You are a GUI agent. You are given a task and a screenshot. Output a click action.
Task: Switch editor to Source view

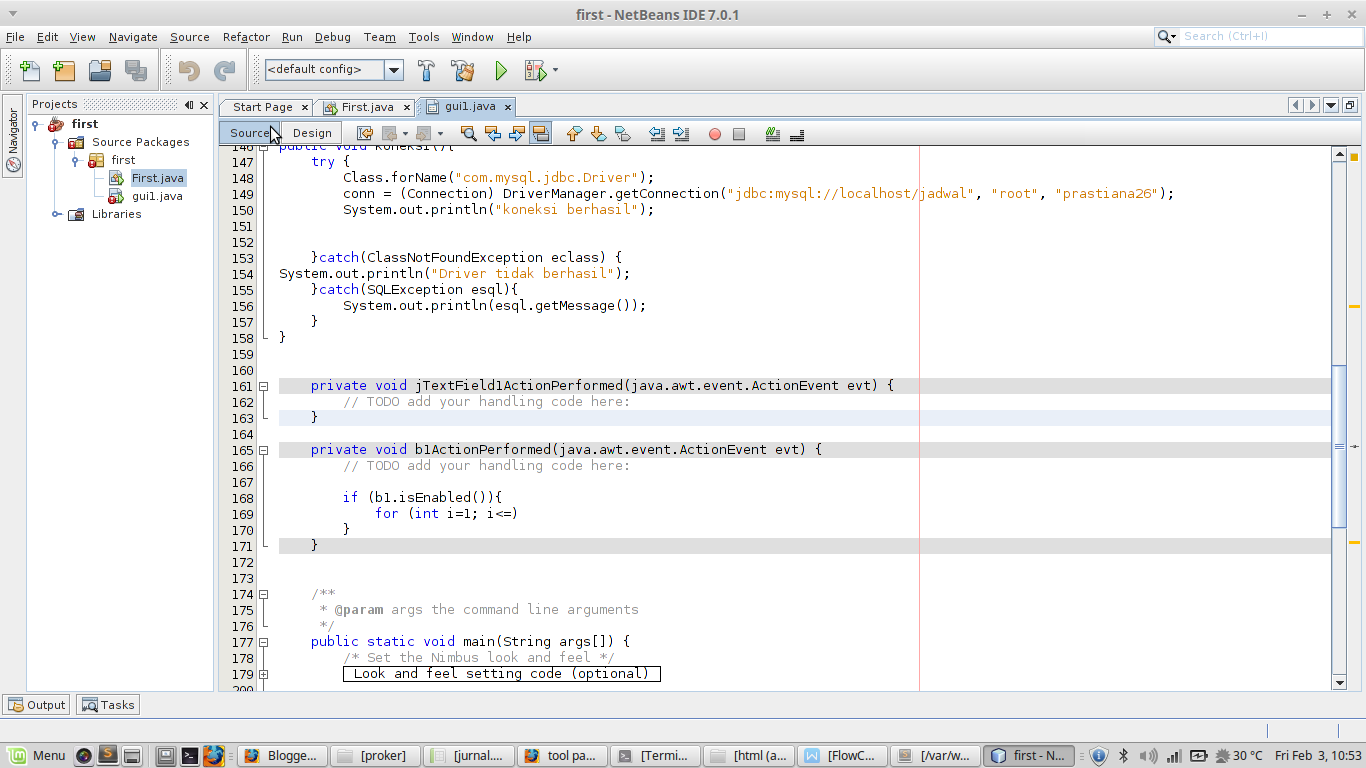pyautogui.click(x=250, y=133)
